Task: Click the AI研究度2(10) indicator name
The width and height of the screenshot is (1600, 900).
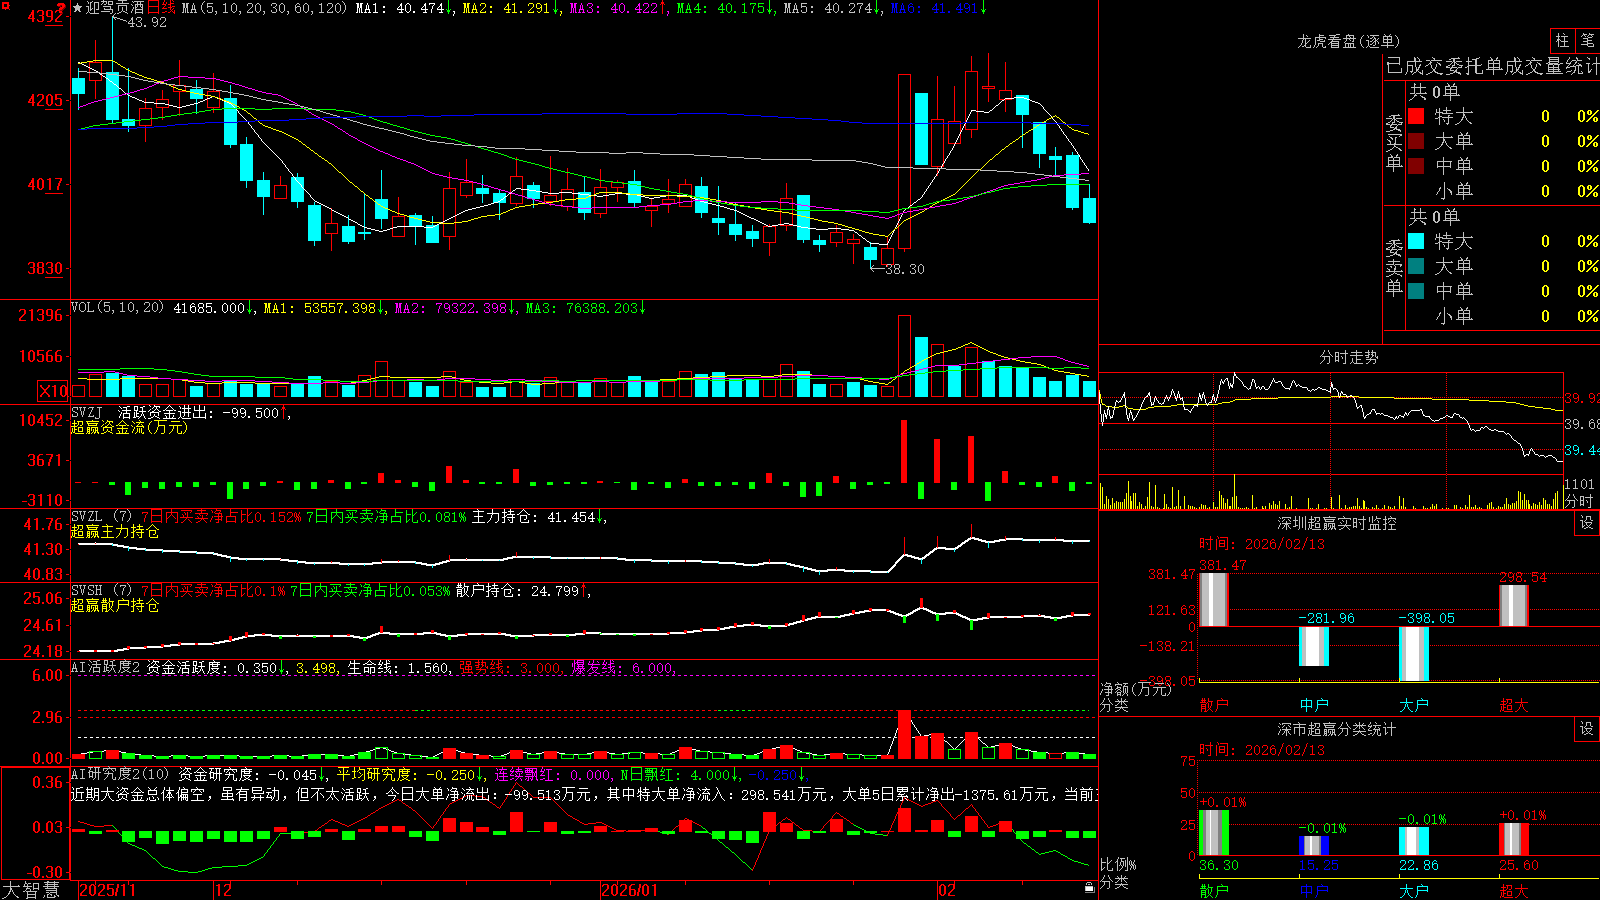Action: [120, 774]
